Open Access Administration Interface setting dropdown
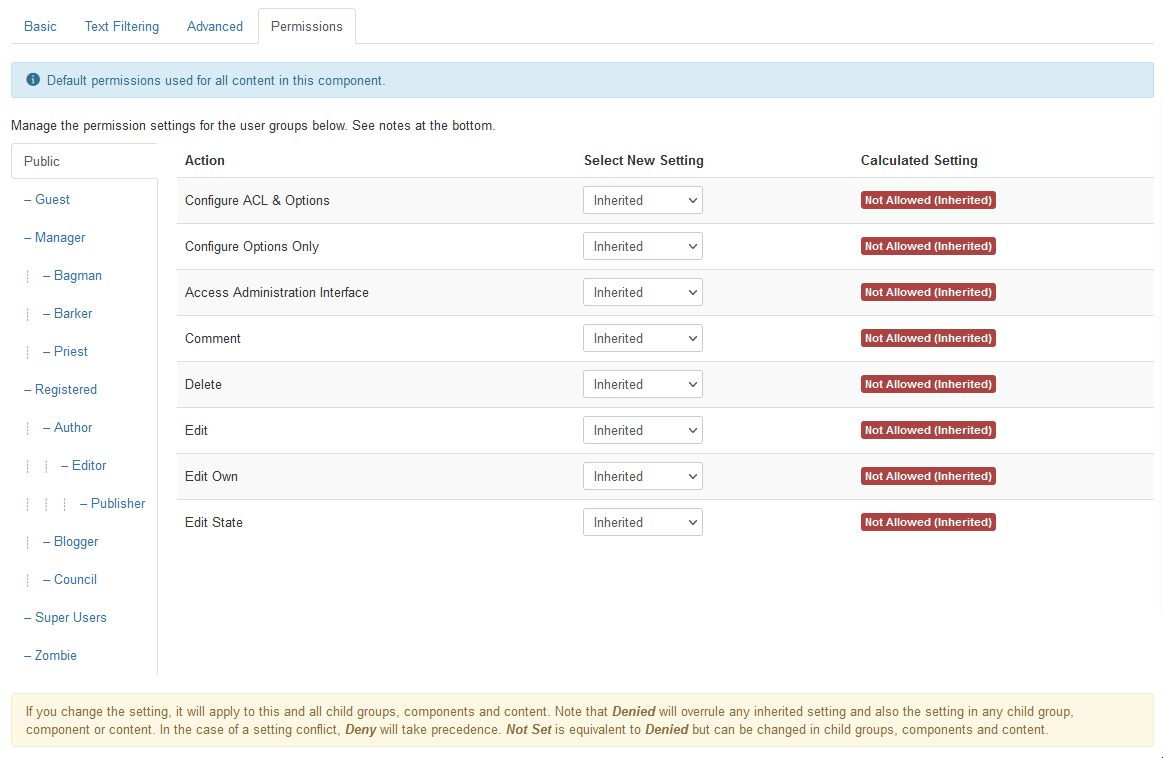 click(642, 292)
